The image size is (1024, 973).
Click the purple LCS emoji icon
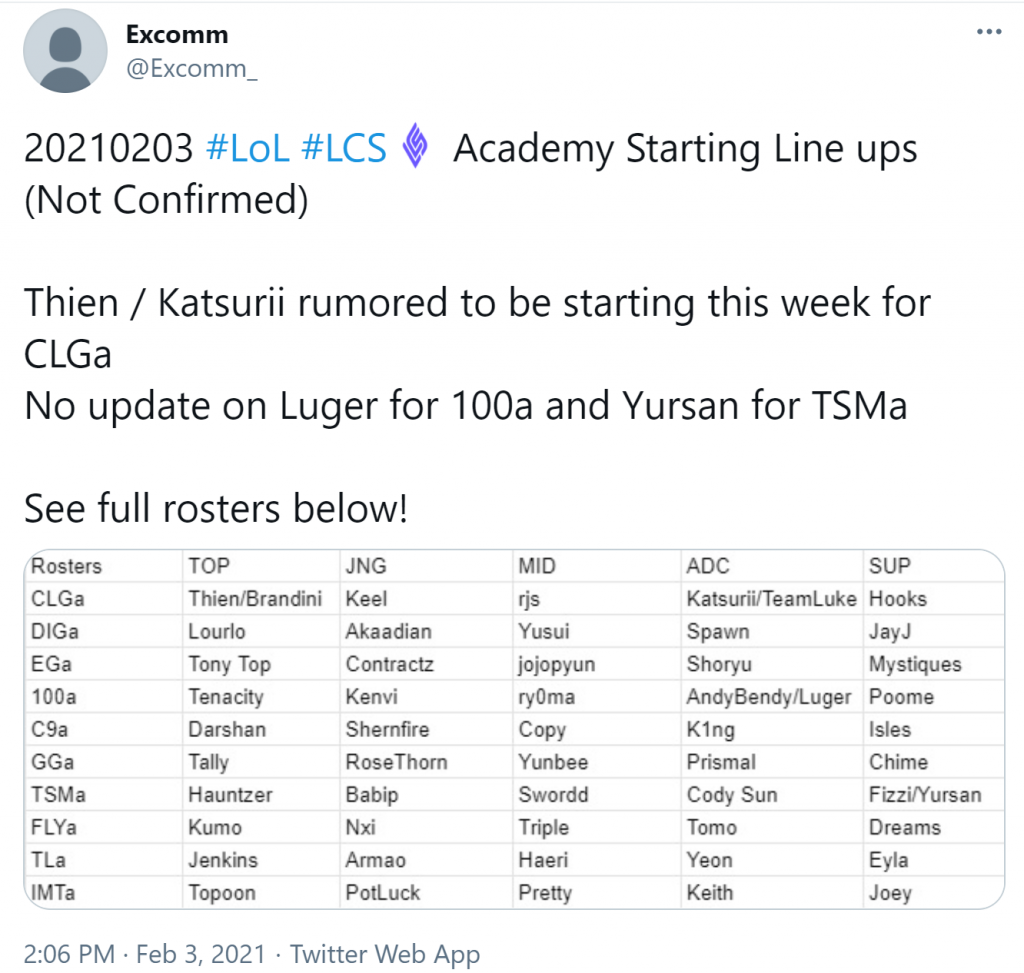pos(415,146)
